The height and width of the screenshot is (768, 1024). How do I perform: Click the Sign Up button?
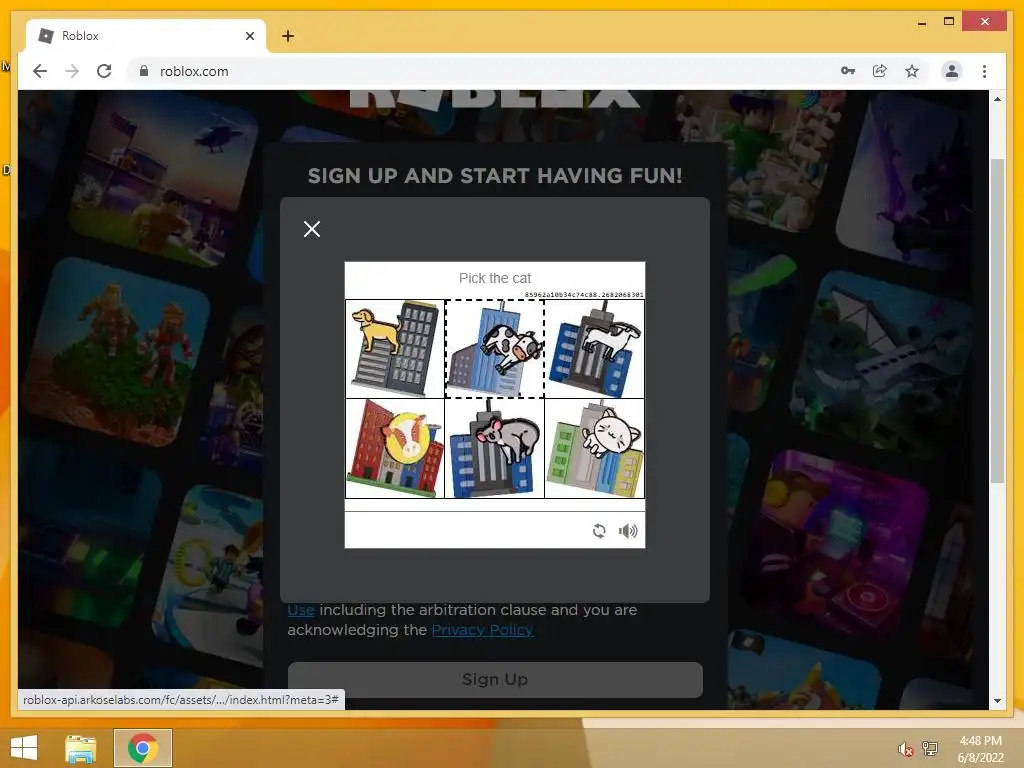pyautogui.click(x=495, y=680)
